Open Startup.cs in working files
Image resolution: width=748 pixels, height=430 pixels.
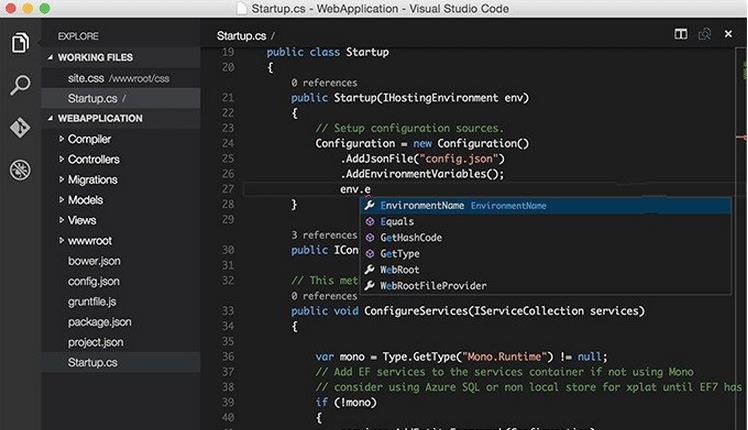point(121,98)
